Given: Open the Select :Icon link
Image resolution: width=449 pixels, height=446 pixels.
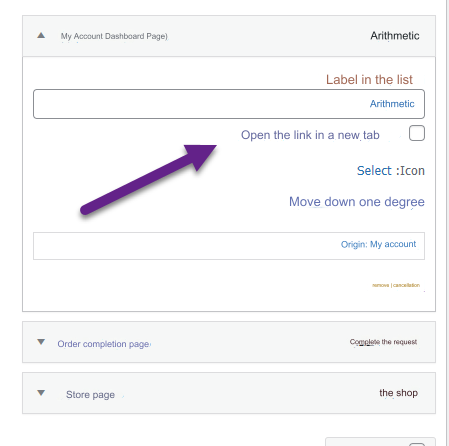Looking at the screenshot, I should [391, 171].
